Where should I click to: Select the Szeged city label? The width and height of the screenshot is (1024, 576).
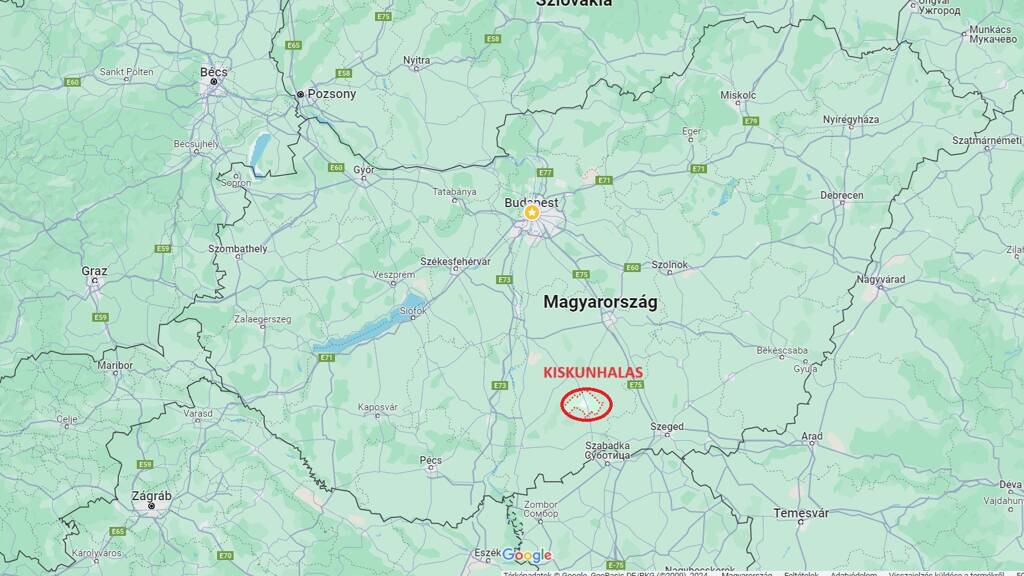667,426
